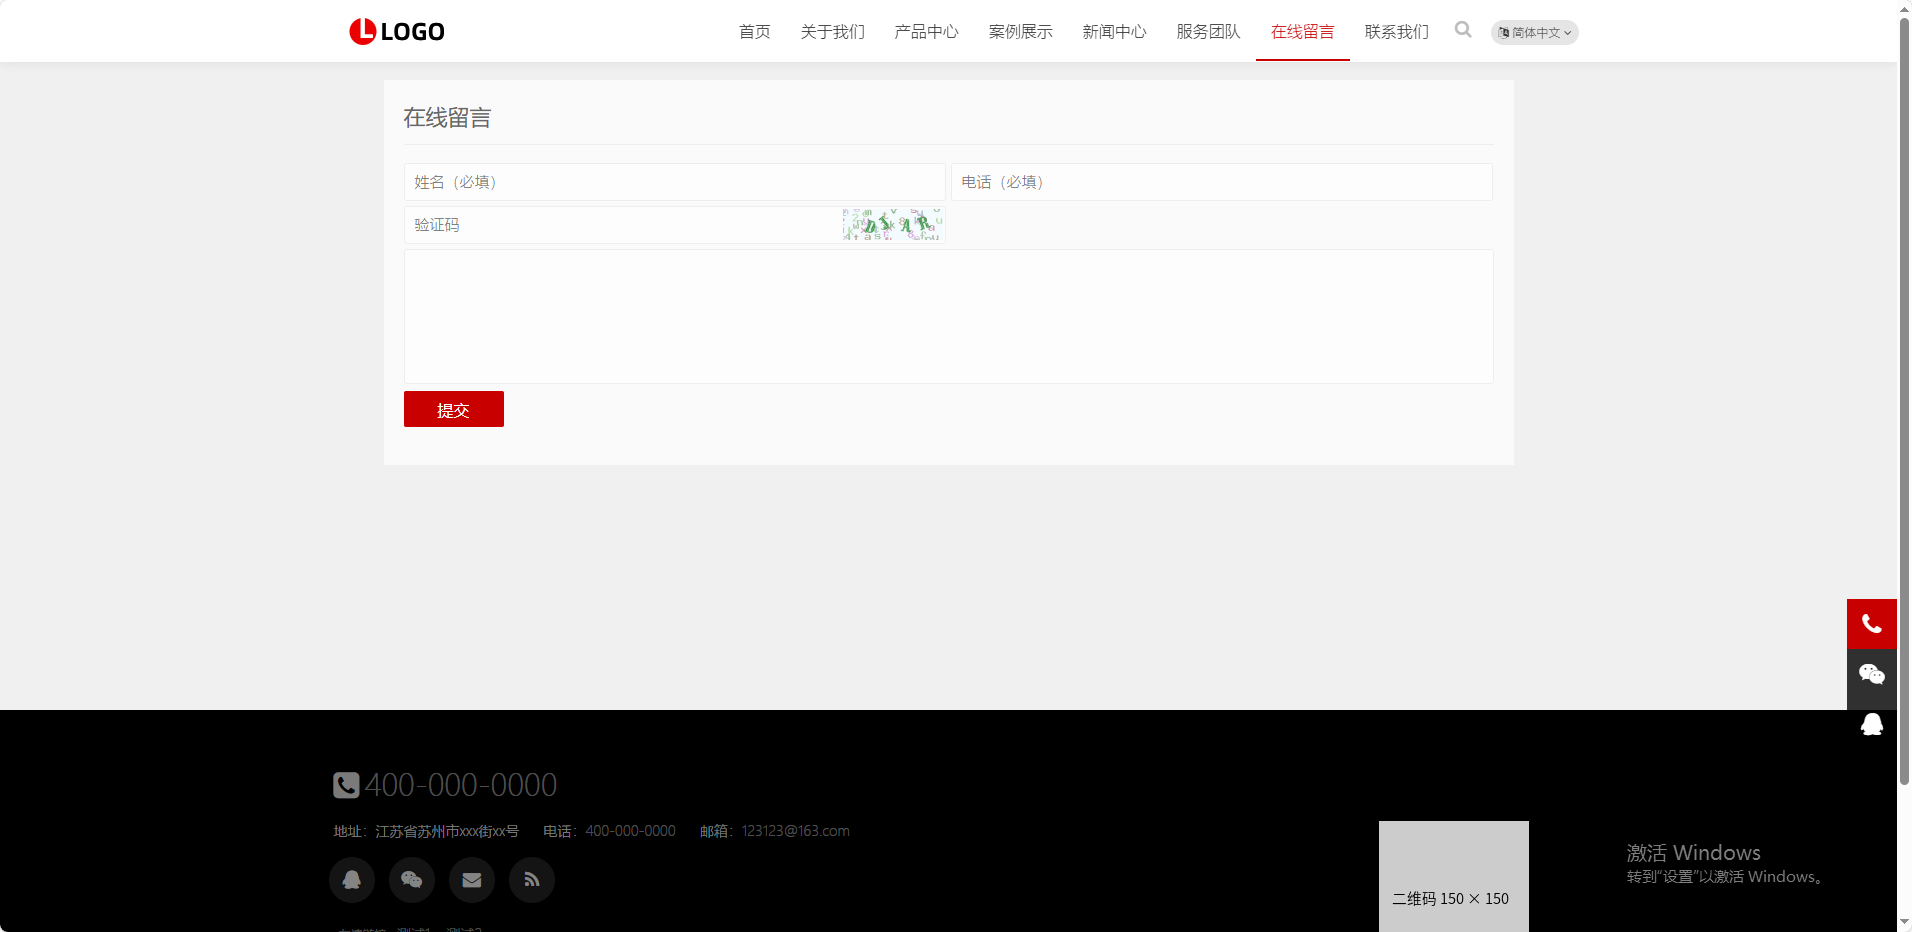Click the 123123@163.com email link
This screenshot has height=932, width=1912.
tap(795, 831)
